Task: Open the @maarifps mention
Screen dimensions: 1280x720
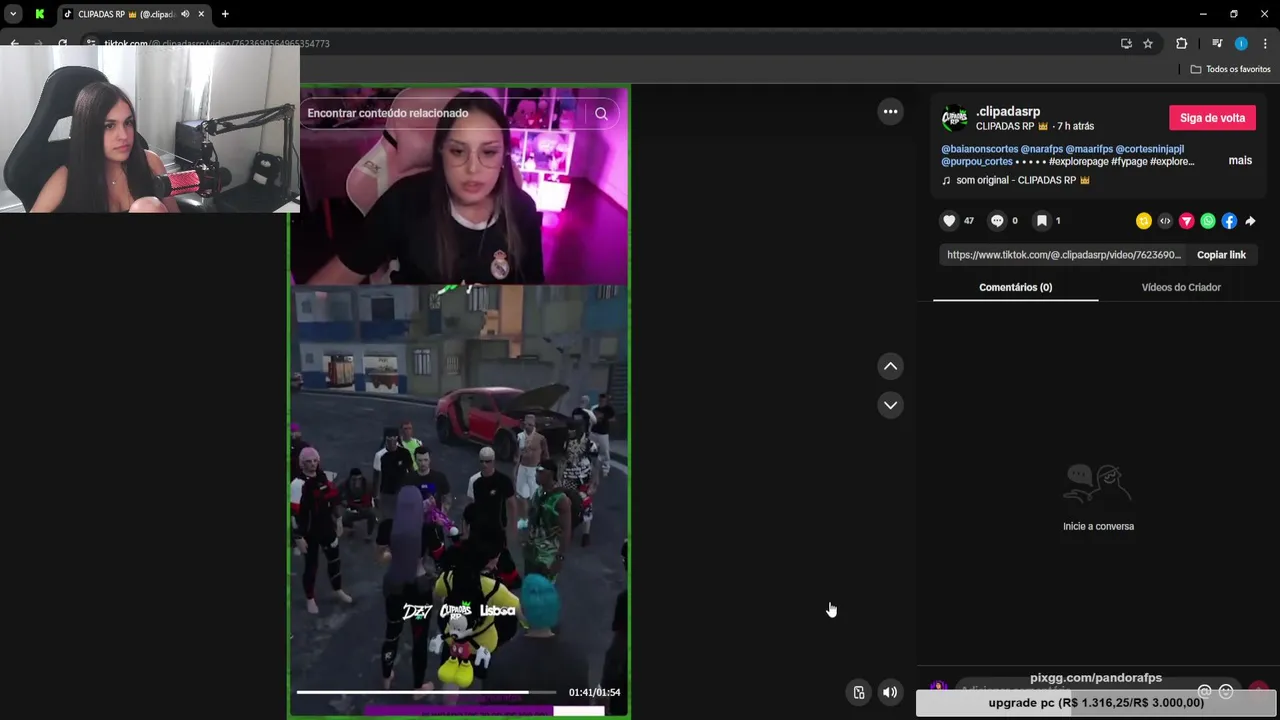Action: pyautogui.click(x=1089, y=149)
